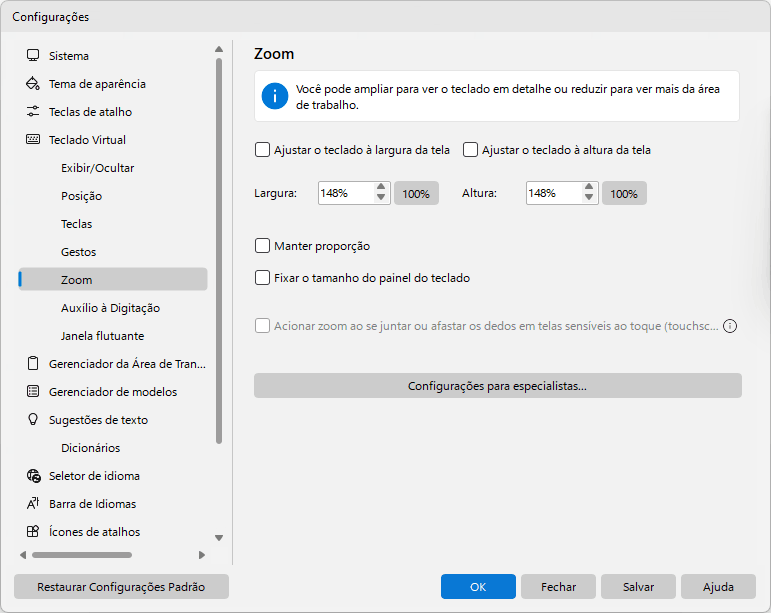
Task: Reset Altura with its 100% button
Action: click(x=624, y=193)
